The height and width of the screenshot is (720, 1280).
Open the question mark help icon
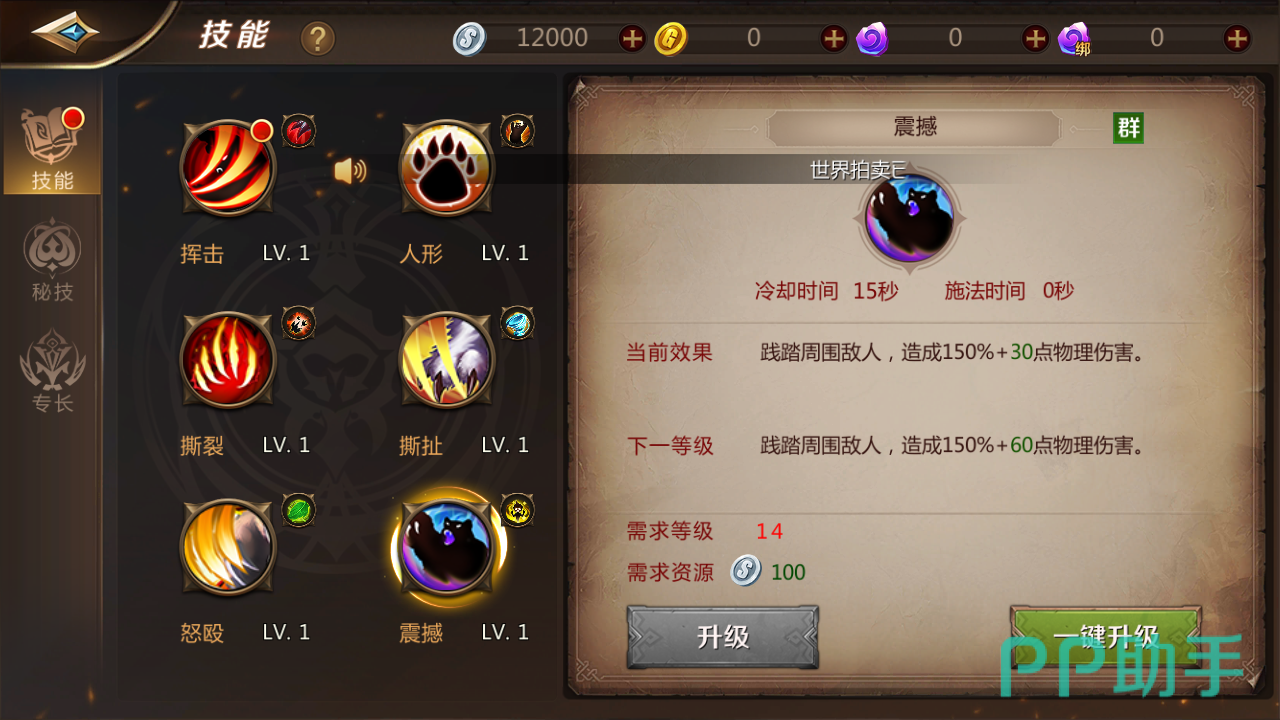click(318, 39)
